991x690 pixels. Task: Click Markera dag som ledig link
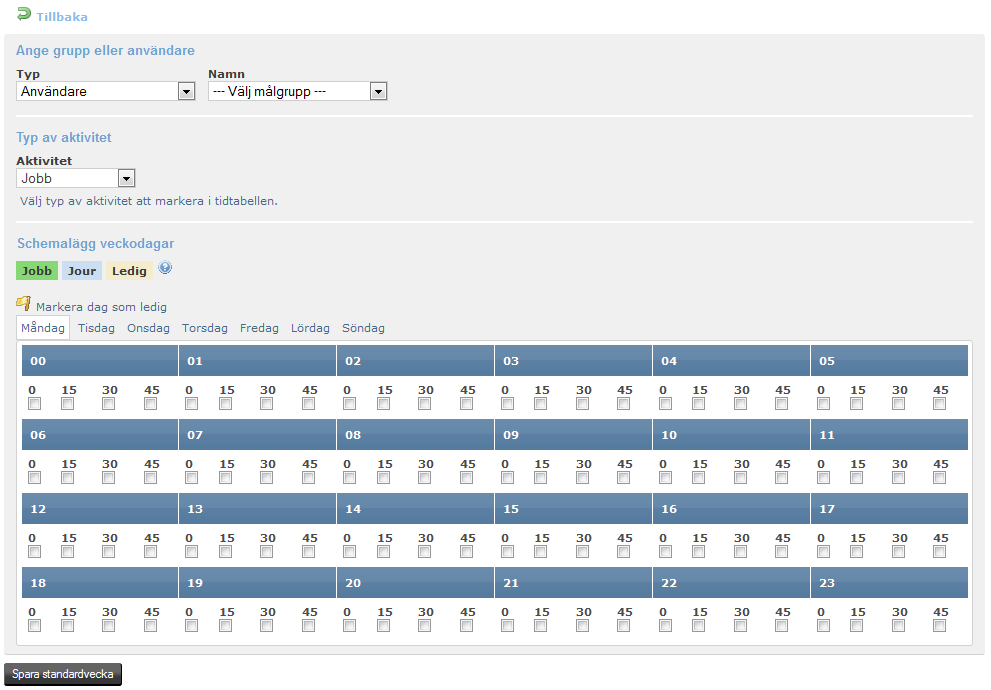[x=101, y=307]
